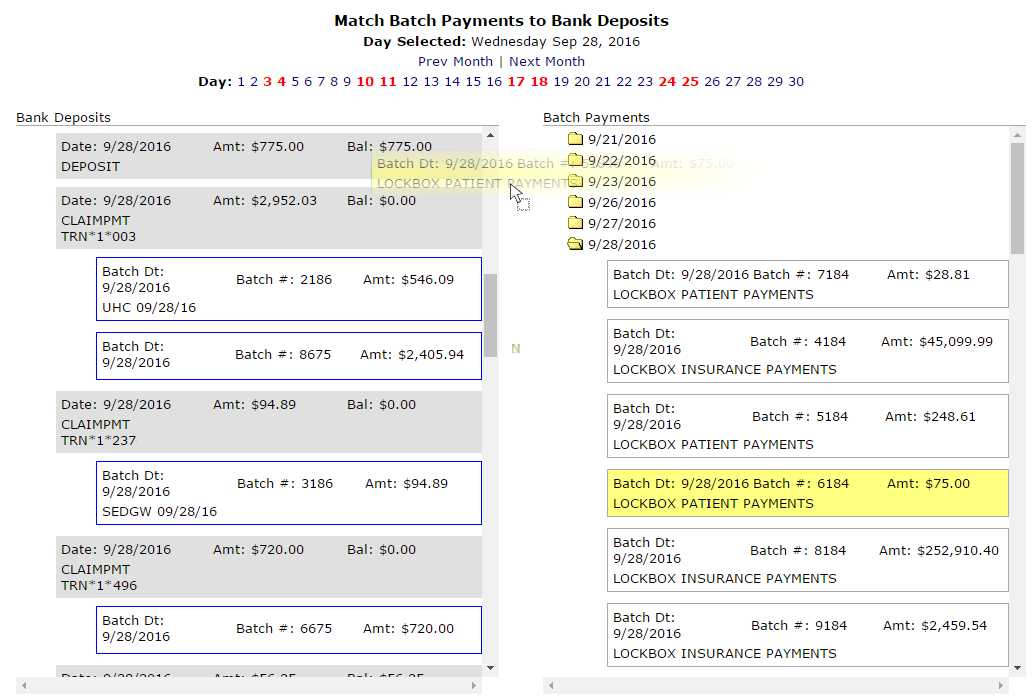Pick red day 17
Image resolution: width=1032 pixels, height=696 pixels.
pos(516,82)
